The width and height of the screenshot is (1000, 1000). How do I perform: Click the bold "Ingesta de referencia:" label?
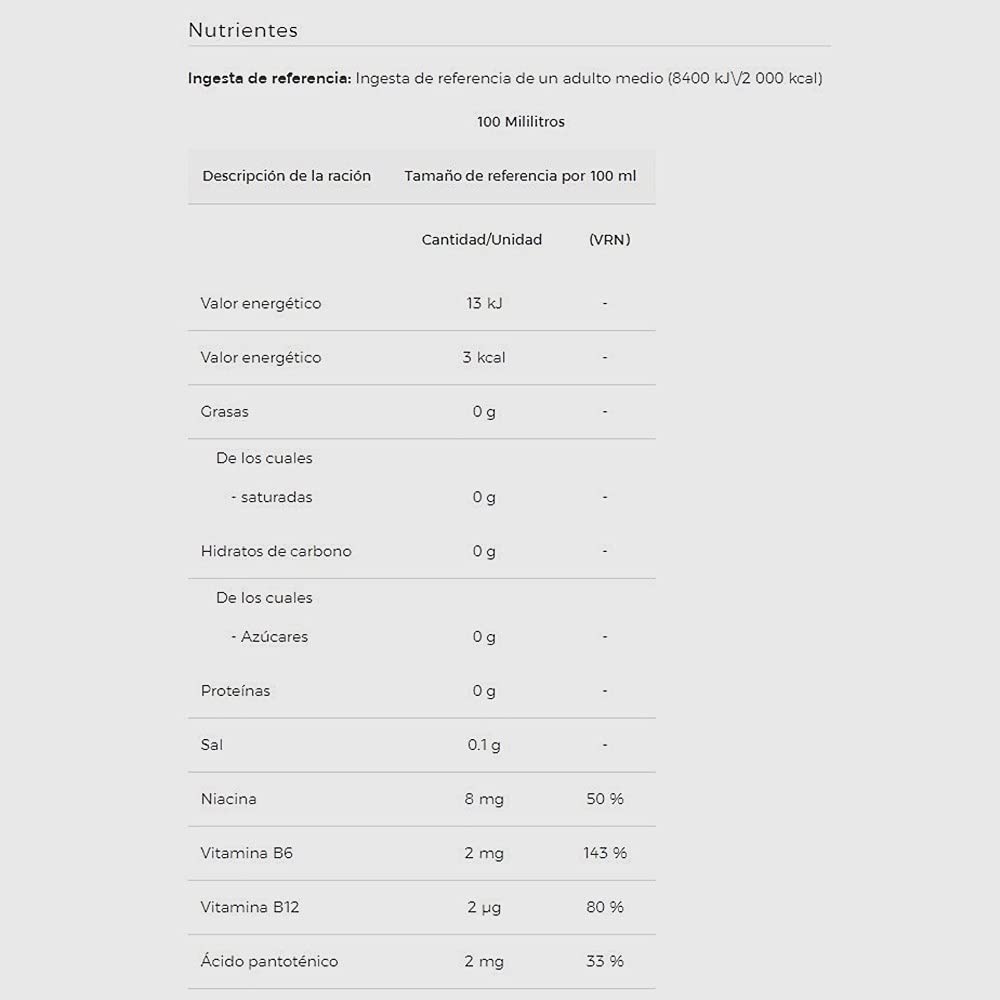269,78
